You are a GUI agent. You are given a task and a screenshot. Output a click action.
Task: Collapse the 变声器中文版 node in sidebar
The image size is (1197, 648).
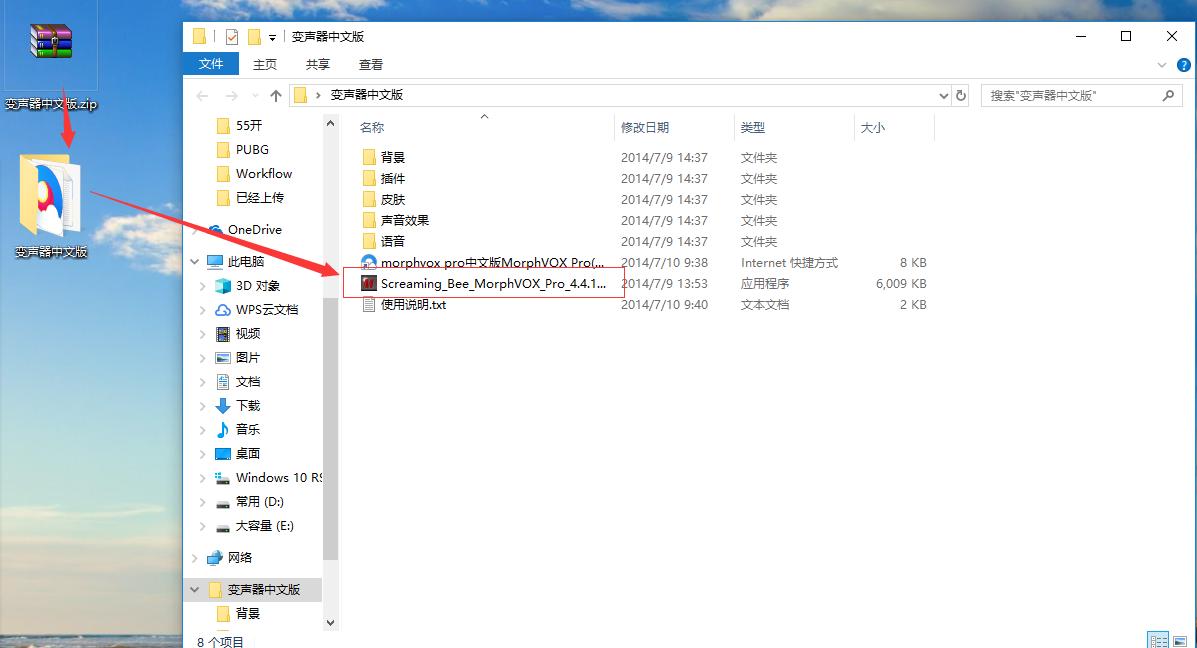coord(193,590)
